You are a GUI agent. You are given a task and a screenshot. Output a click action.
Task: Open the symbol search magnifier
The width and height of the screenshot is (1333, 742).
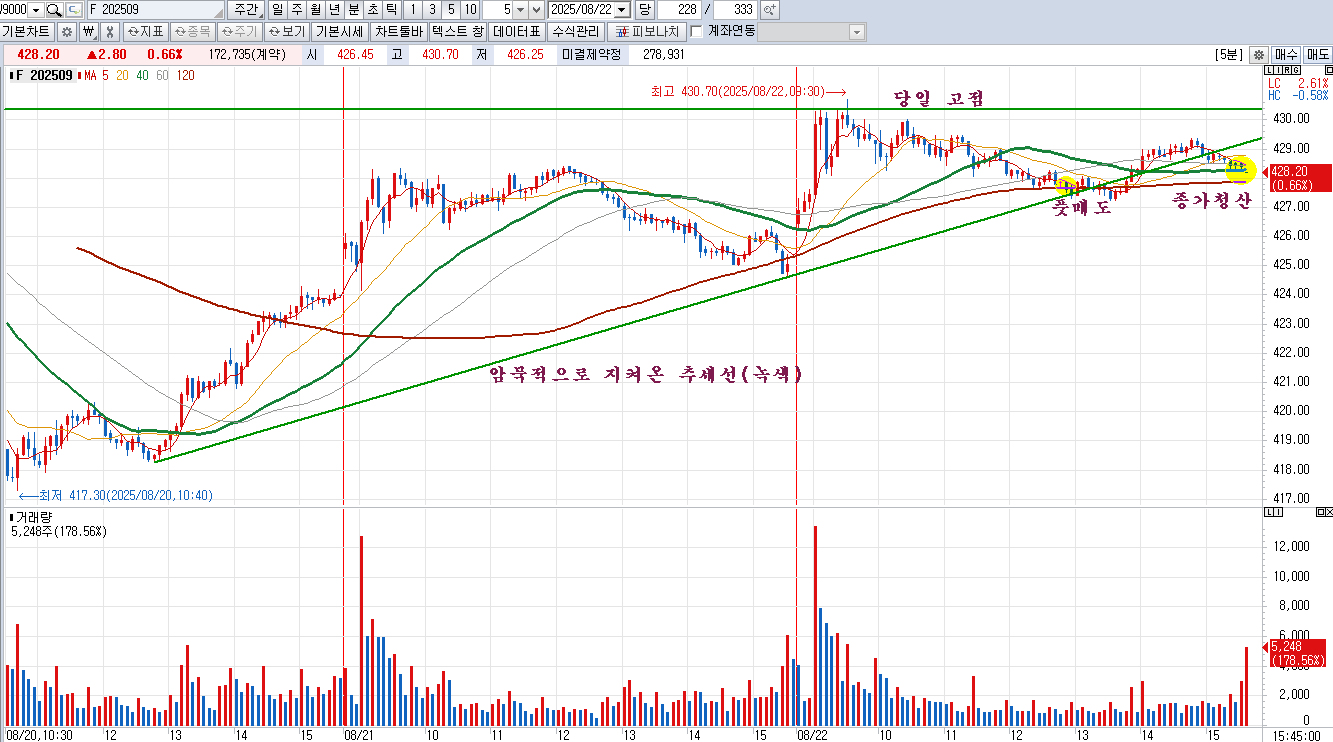pos(54,10)
